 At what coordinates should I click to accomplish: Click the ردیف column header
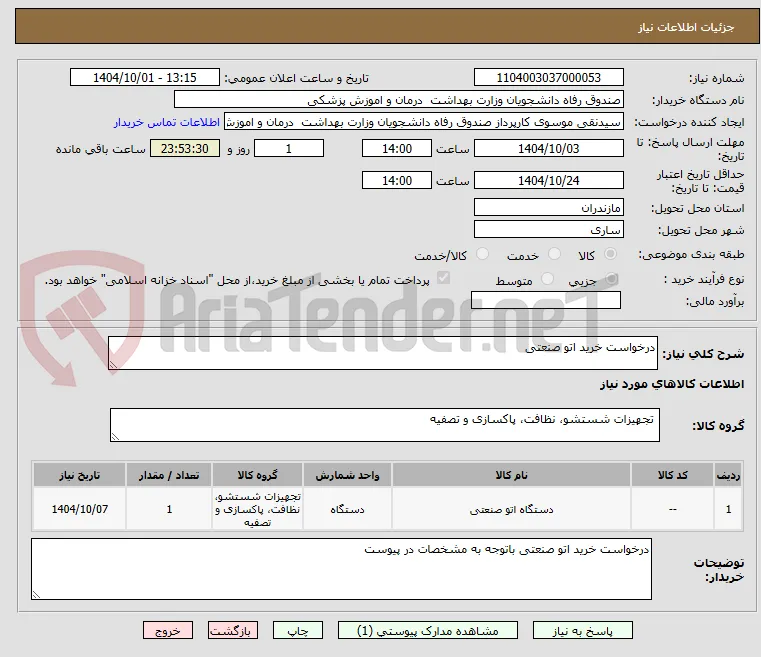(x=728, y=475)
